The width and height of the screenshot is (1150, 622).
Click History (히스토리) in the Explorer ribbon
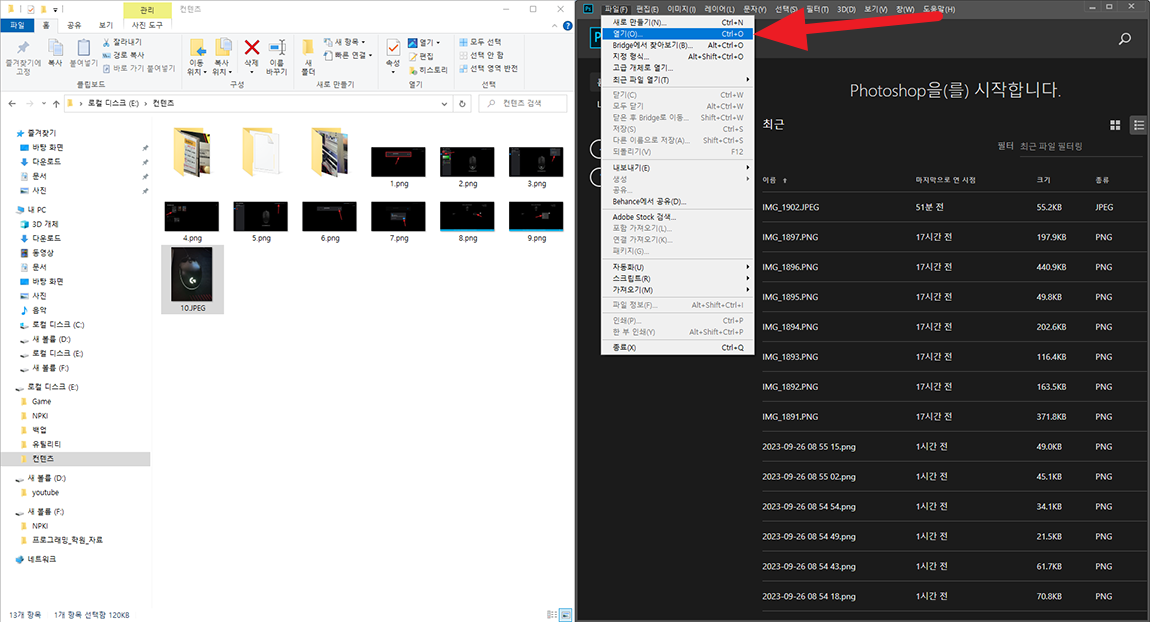(x=428, y=70)
